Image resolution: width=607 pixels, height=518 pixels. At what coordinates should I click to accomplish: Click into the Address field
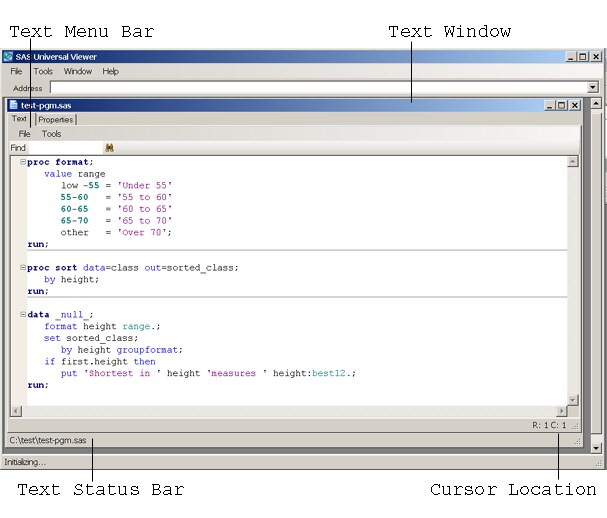[x=319, y=87]
